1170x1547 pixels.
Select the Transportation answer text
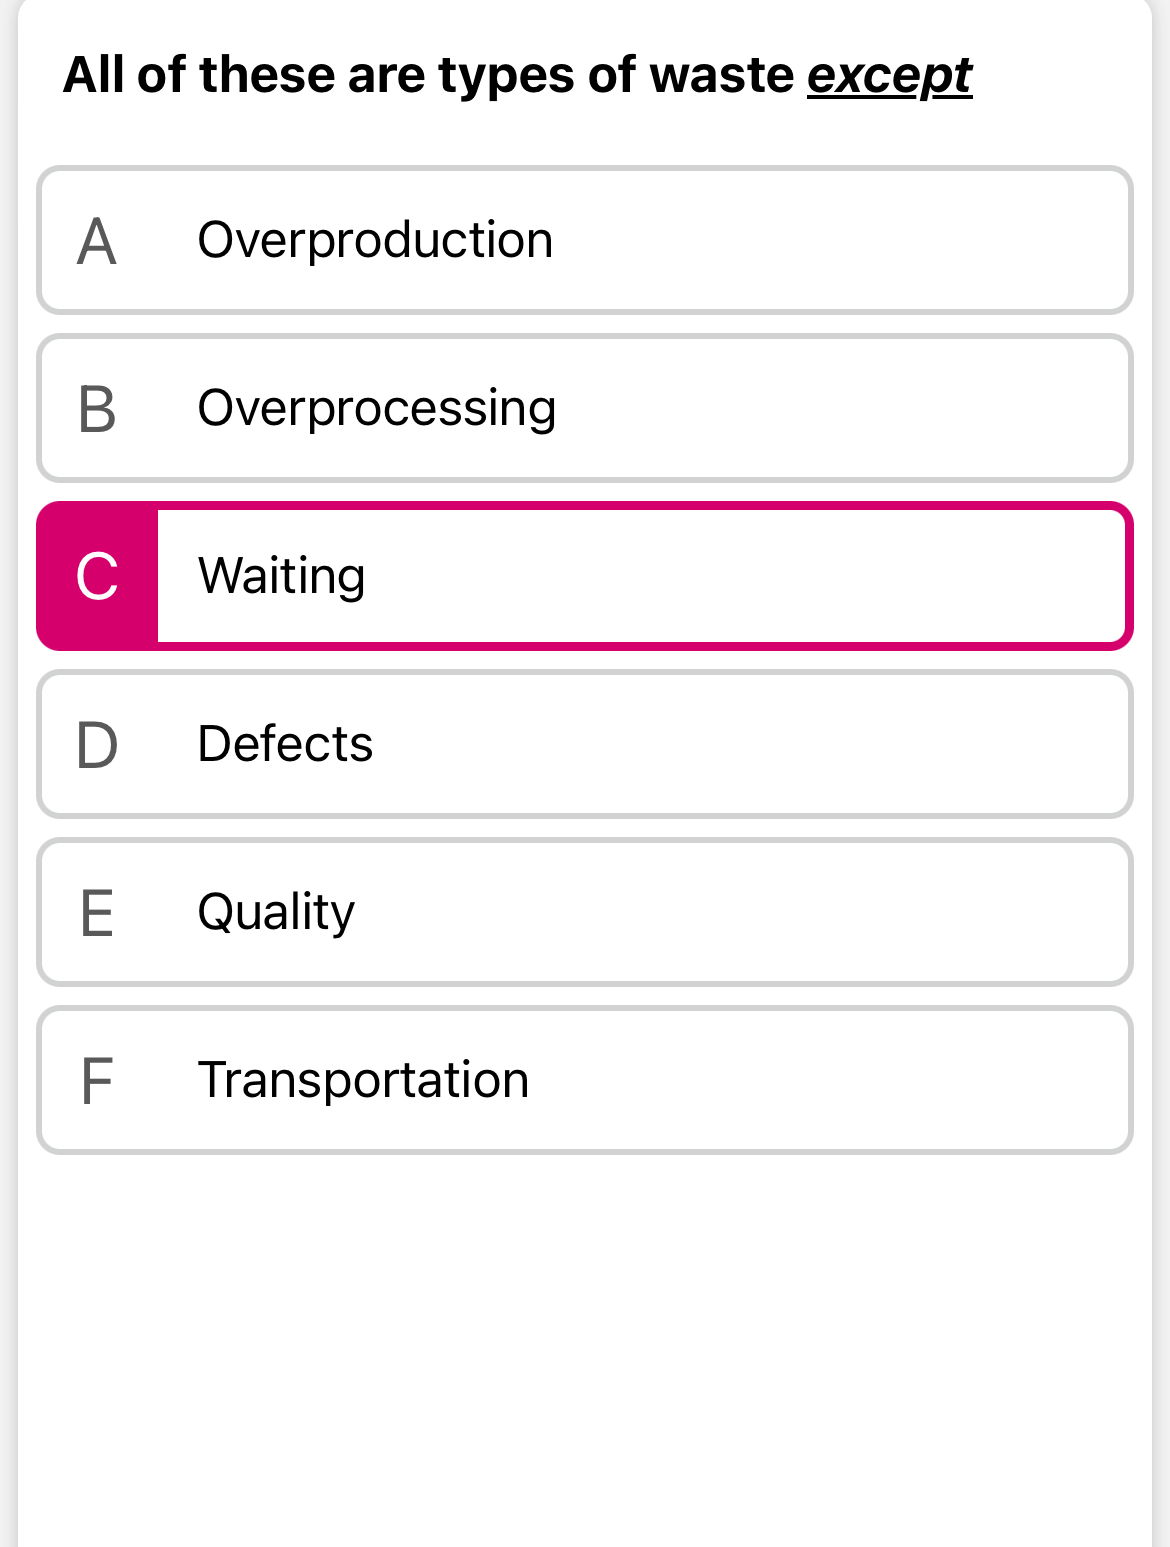click(x=363, y=1080)
